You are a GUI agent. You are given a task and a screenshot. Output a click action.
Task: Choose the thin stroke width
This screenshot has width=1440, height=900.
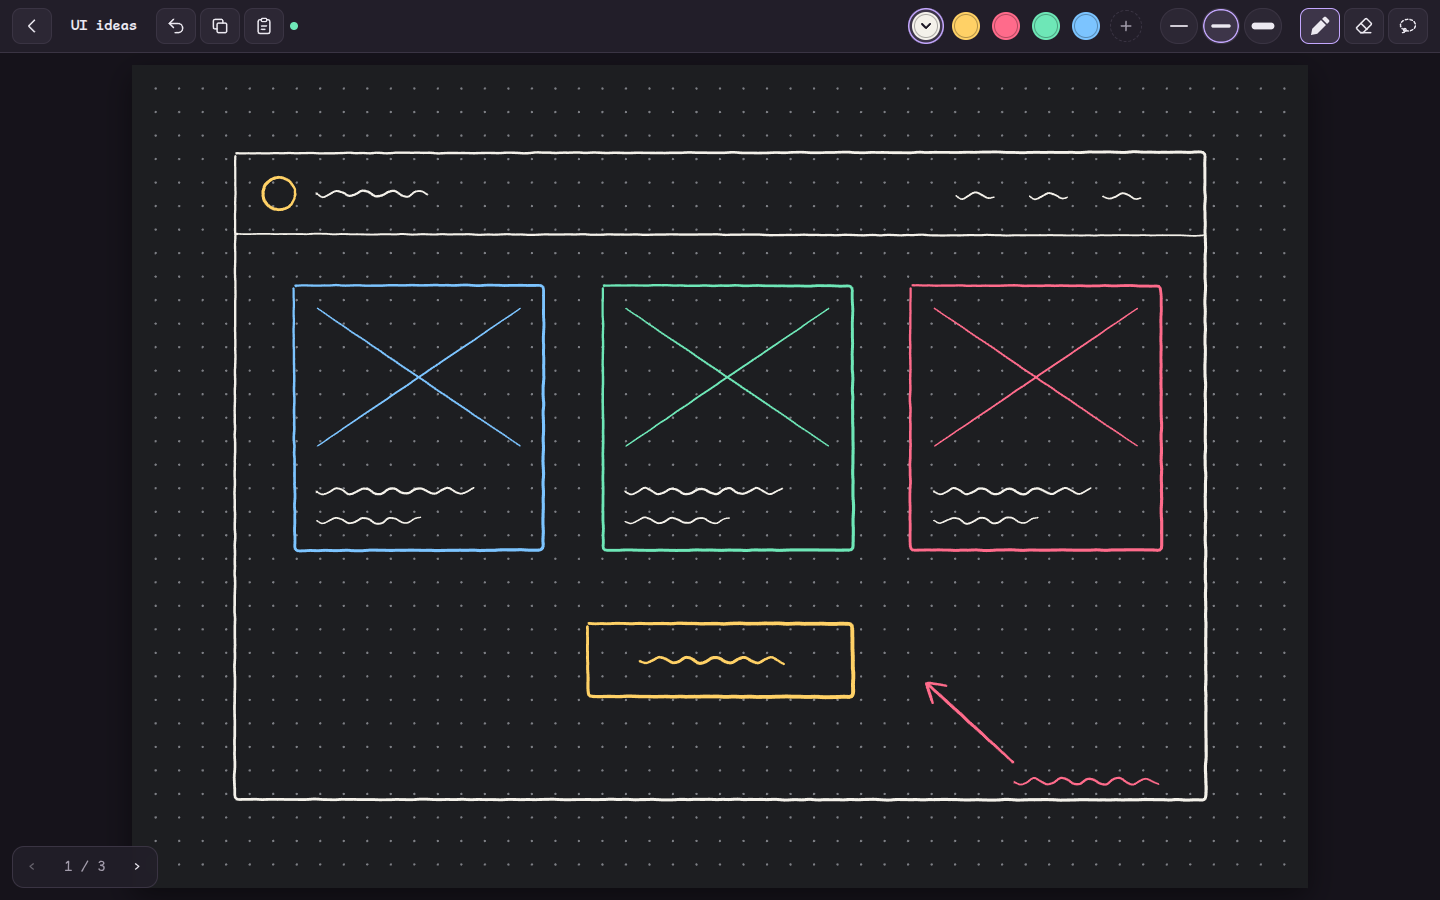click(1179, 26)
